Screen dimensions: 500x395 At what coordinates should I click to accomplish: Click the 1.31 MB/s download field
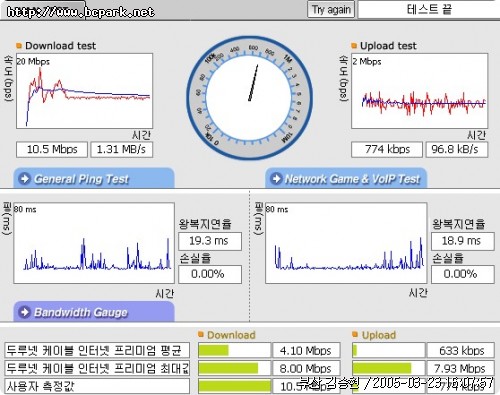point(122,149)
